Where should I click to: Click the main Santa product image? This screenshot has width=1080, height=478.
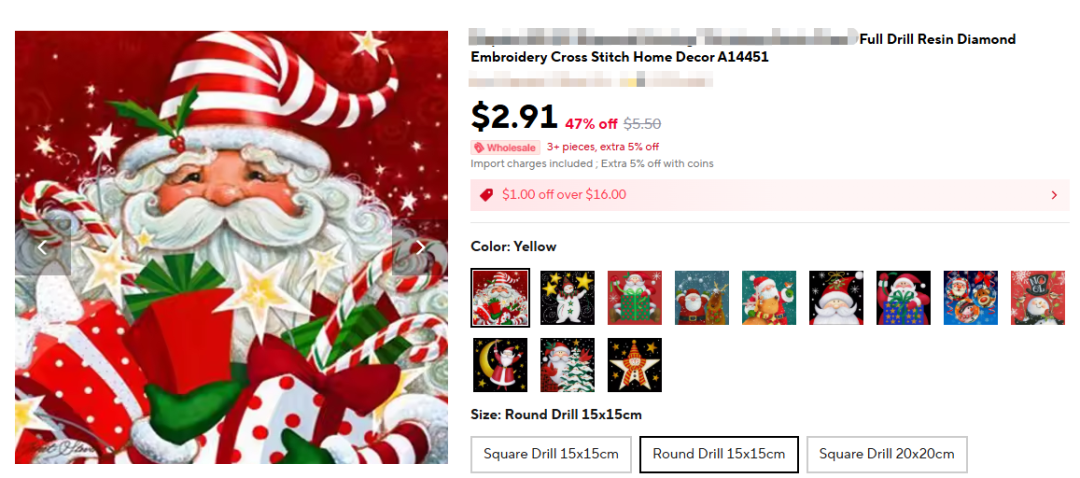pos(231,247)
